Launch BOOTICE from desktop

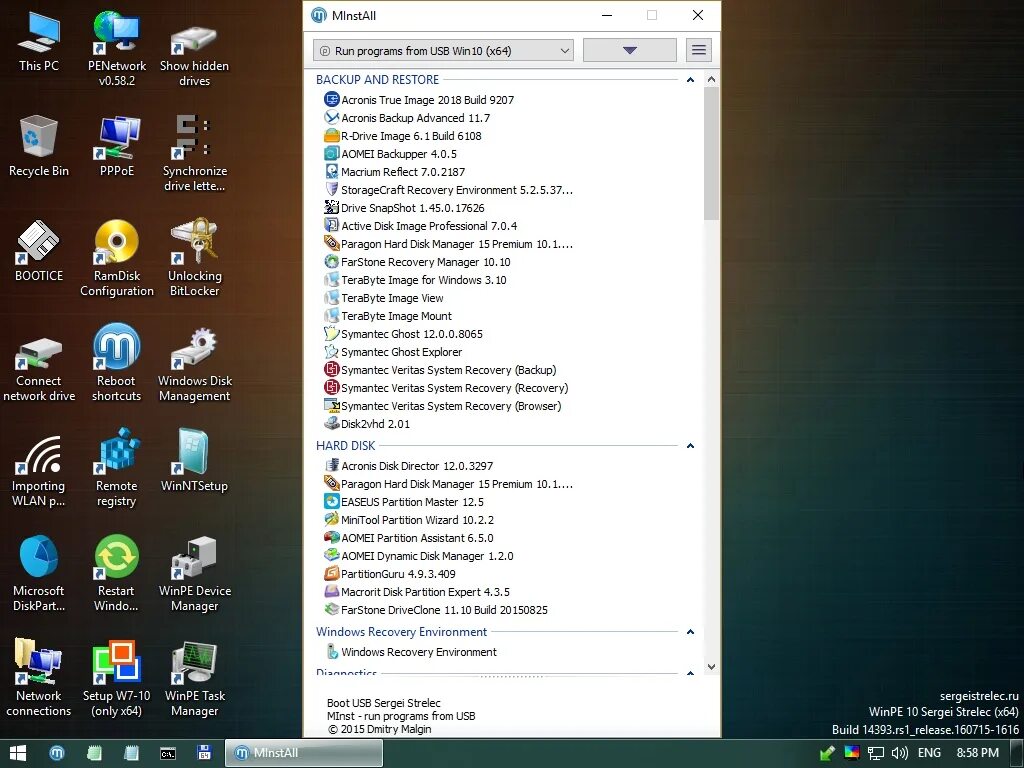point(39,251)
